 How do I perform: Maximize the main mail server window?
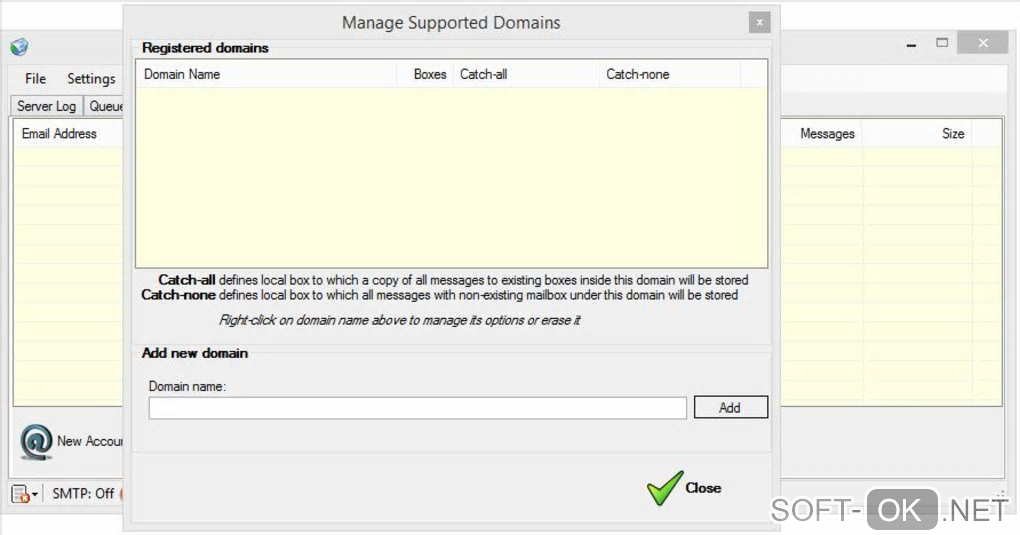tap(942, 43)
